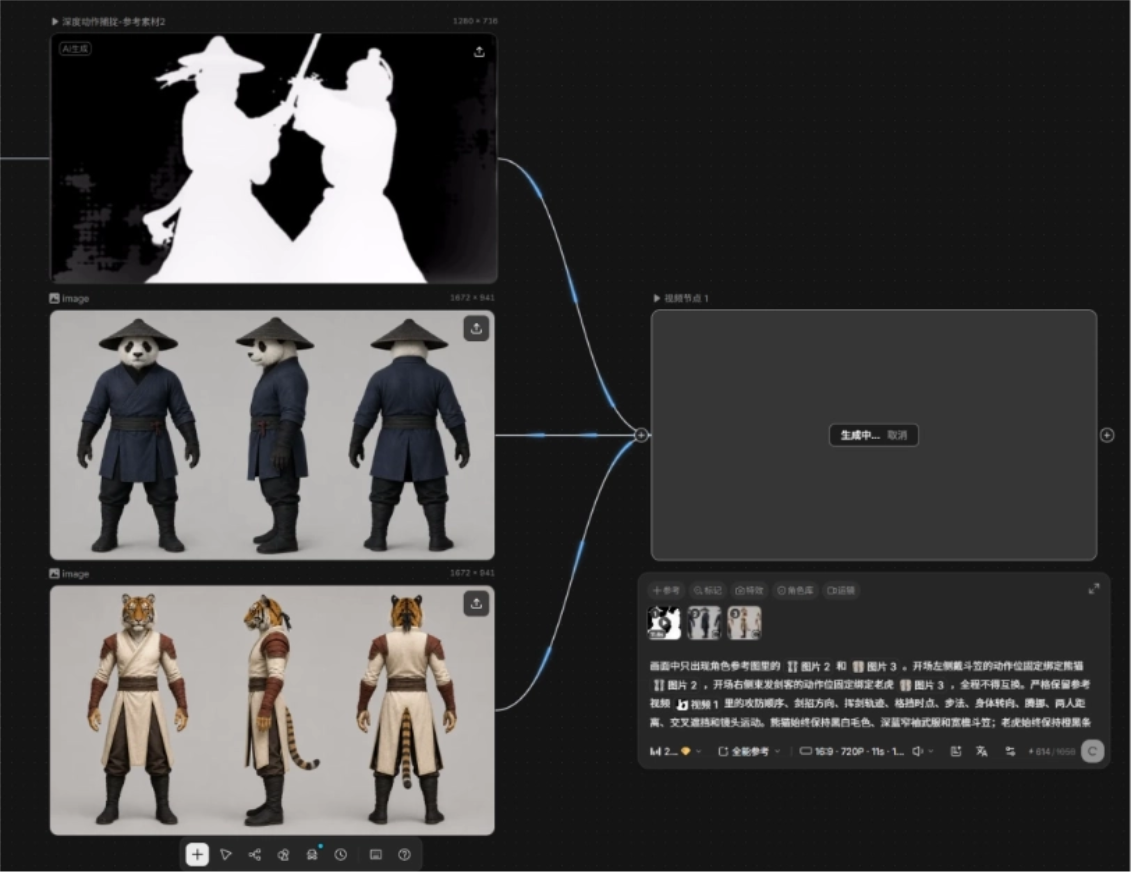Image resolution: width=1131 pixels, height=872 pixels.
Task: Click the minimap panel icon in bottom toolbar
Action: click(x=376, y=855)
